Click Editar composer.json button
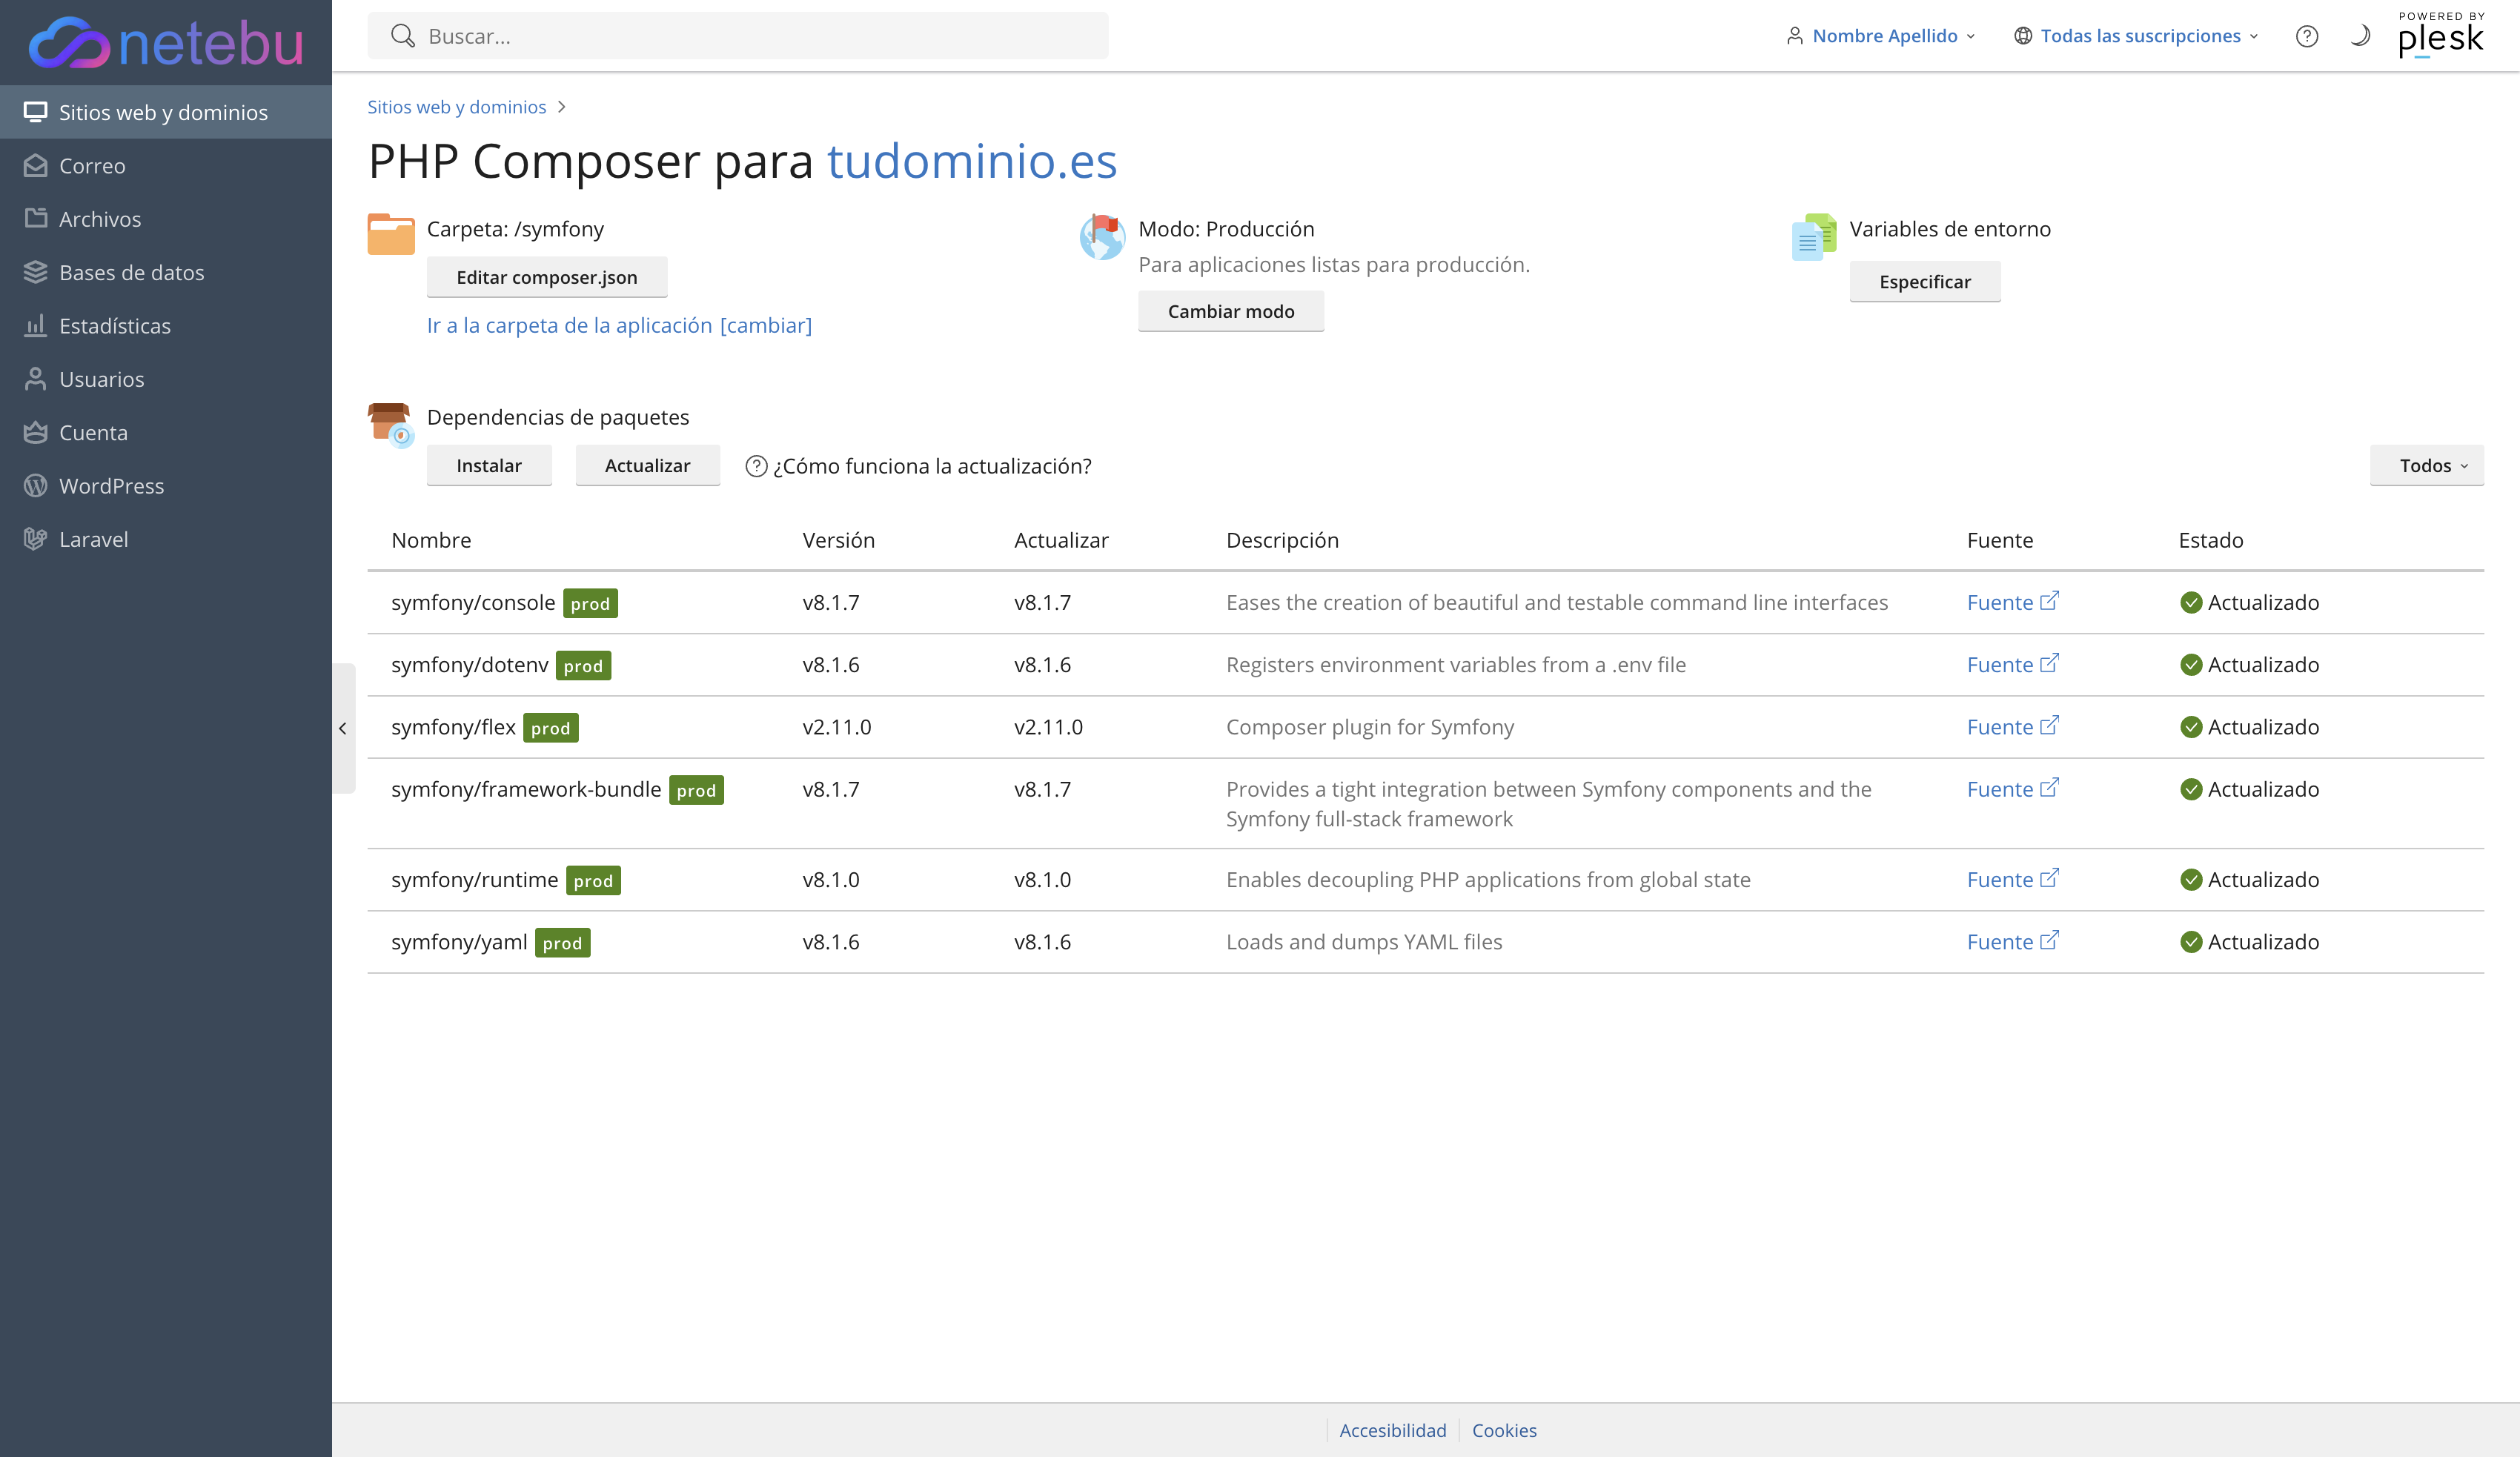The height and width of the screenshot is (1457, 2520). tap(547, 277)
